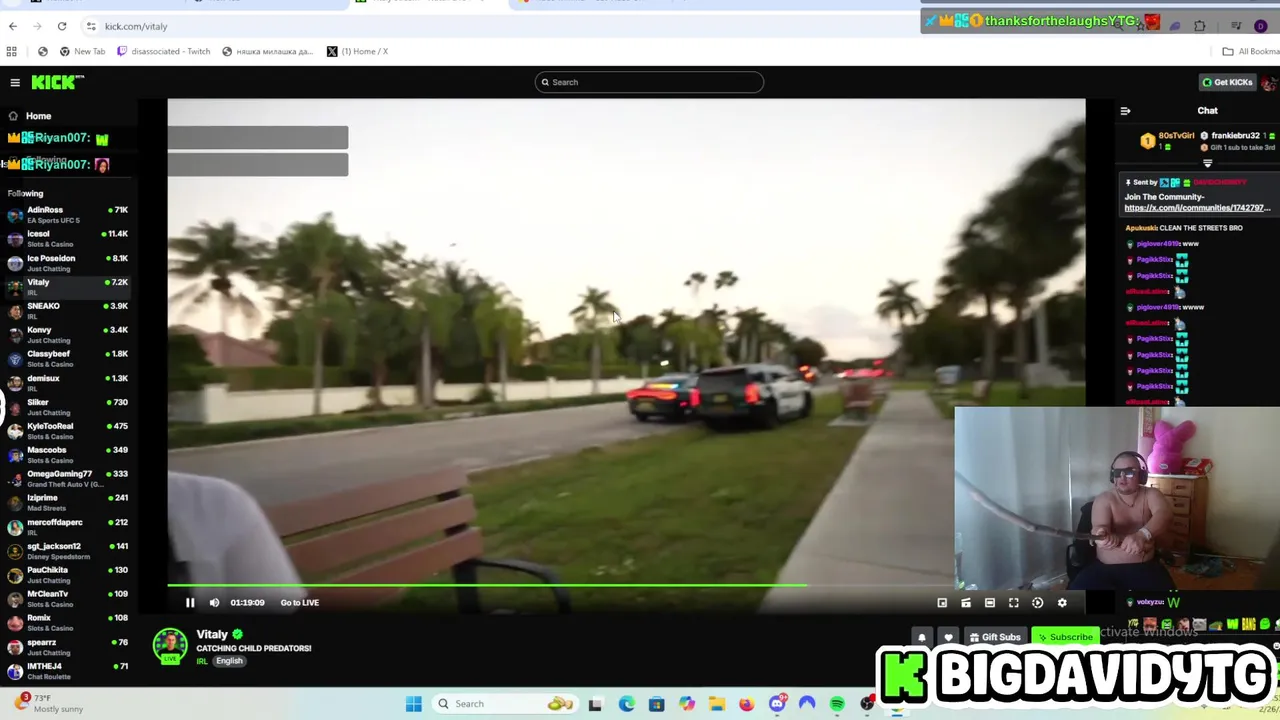Create a clip of the stream
Viewport: 1280px width, 720px height.
coord(966,603)
